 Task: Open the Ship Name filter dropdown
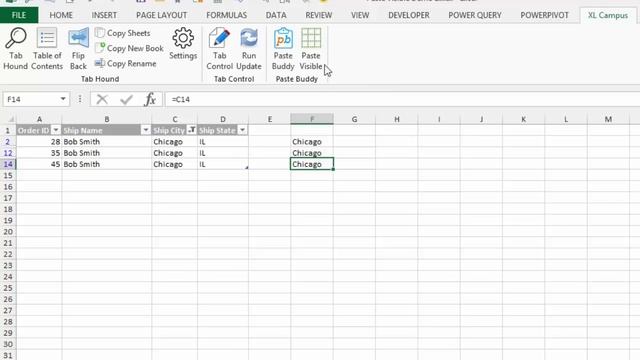pyautogui.click(x=145, y=130)
